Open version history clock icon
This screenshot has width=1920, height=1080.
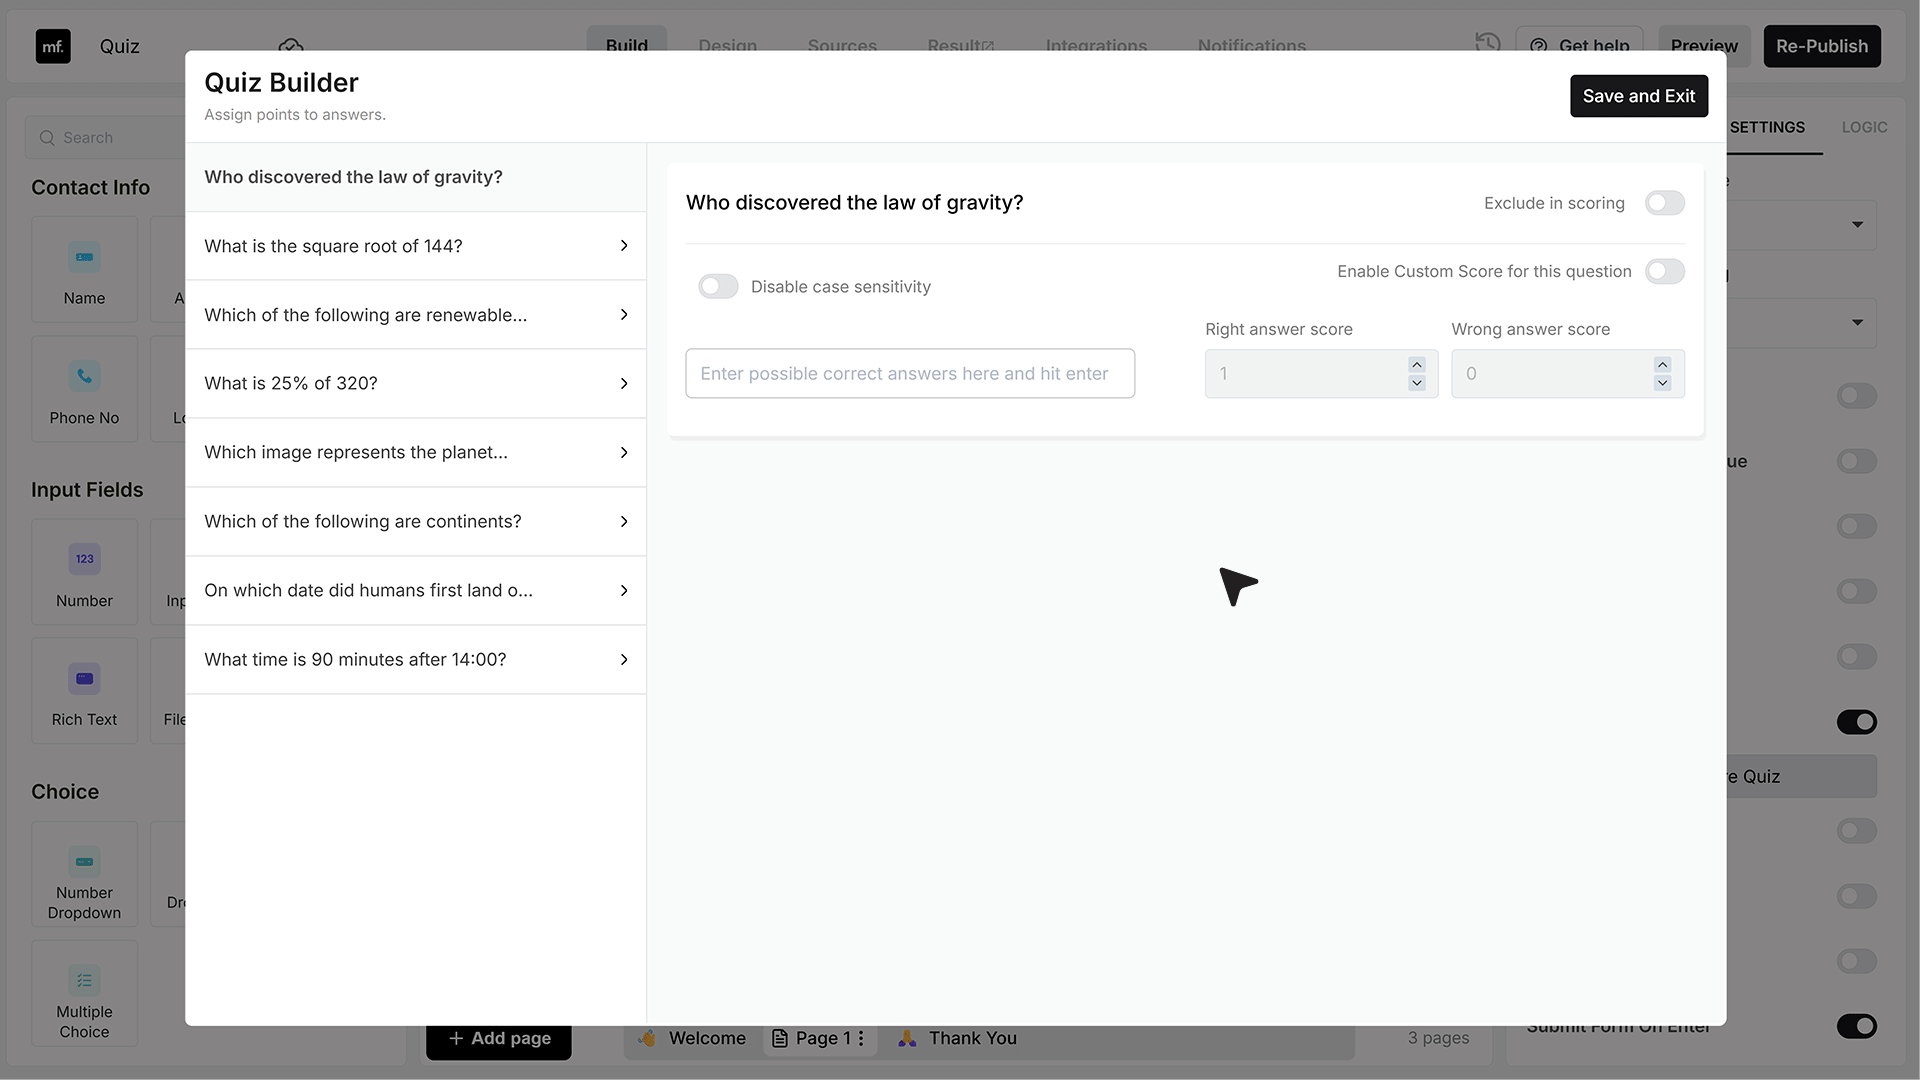click(x=1488, y=42)
